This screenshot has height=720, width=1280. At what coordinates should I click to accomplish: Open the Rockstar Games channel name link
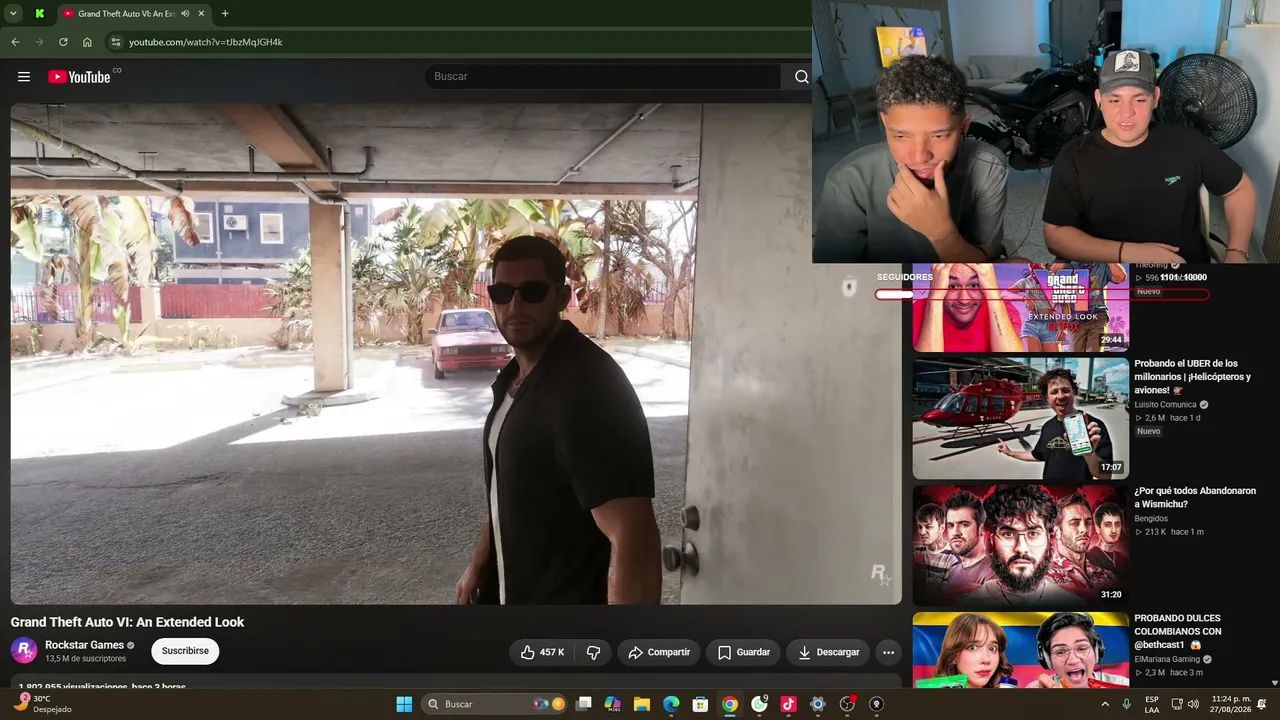tap(84, 645)
